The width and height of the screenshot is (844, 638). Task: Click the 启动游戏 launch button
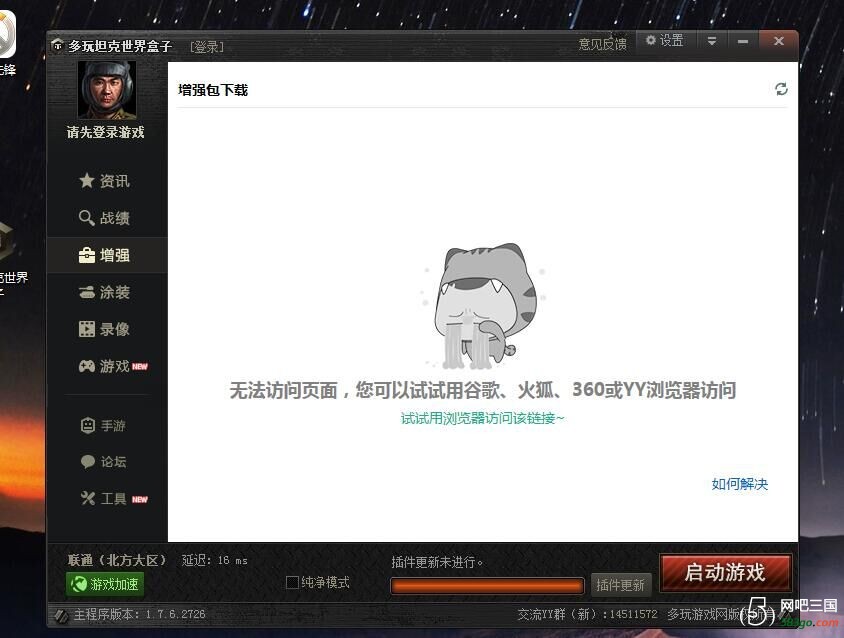pyautogui.click(x=725, y=572)
